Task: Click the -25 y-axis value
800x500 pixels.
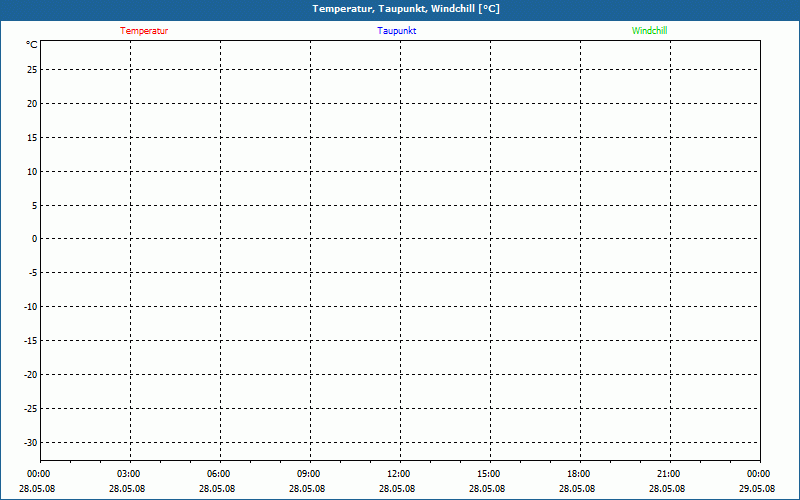Action: click(x=31, y=409)
